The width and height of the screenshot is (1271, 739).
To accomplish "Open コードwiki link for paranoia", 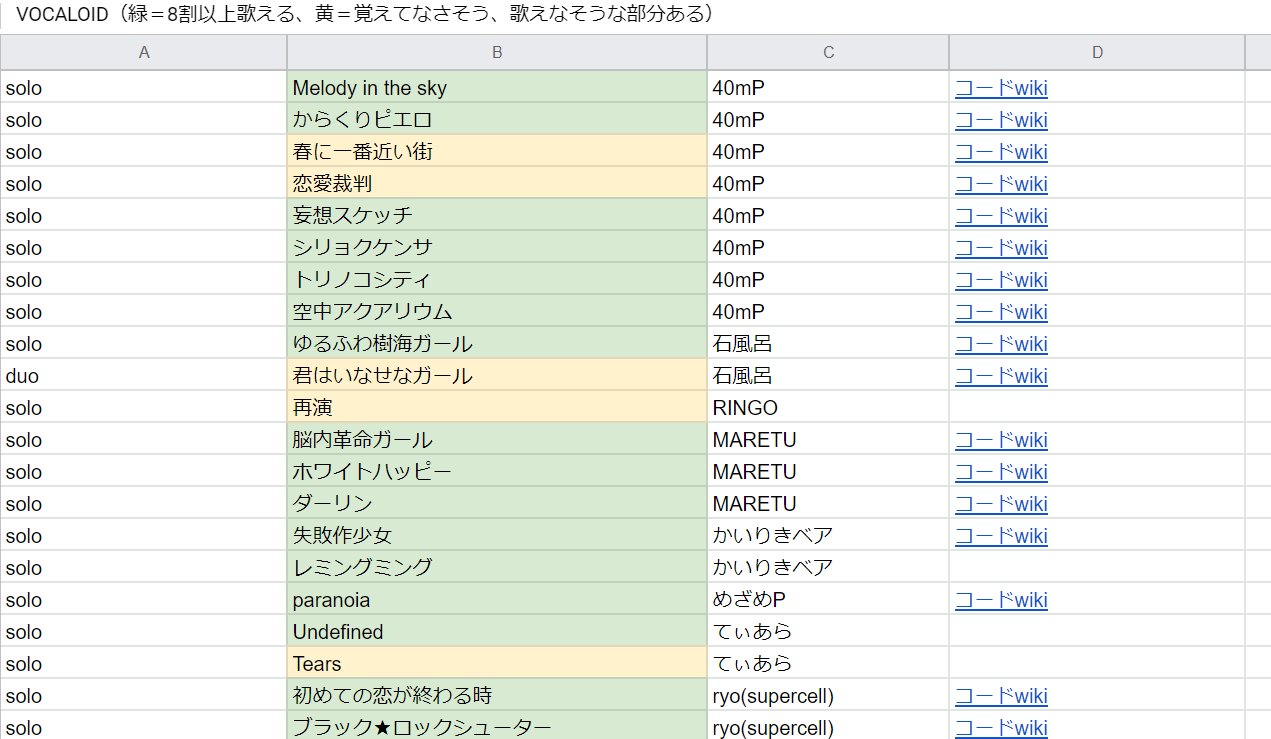I will pyautogui.click(x=1001, y=600).
